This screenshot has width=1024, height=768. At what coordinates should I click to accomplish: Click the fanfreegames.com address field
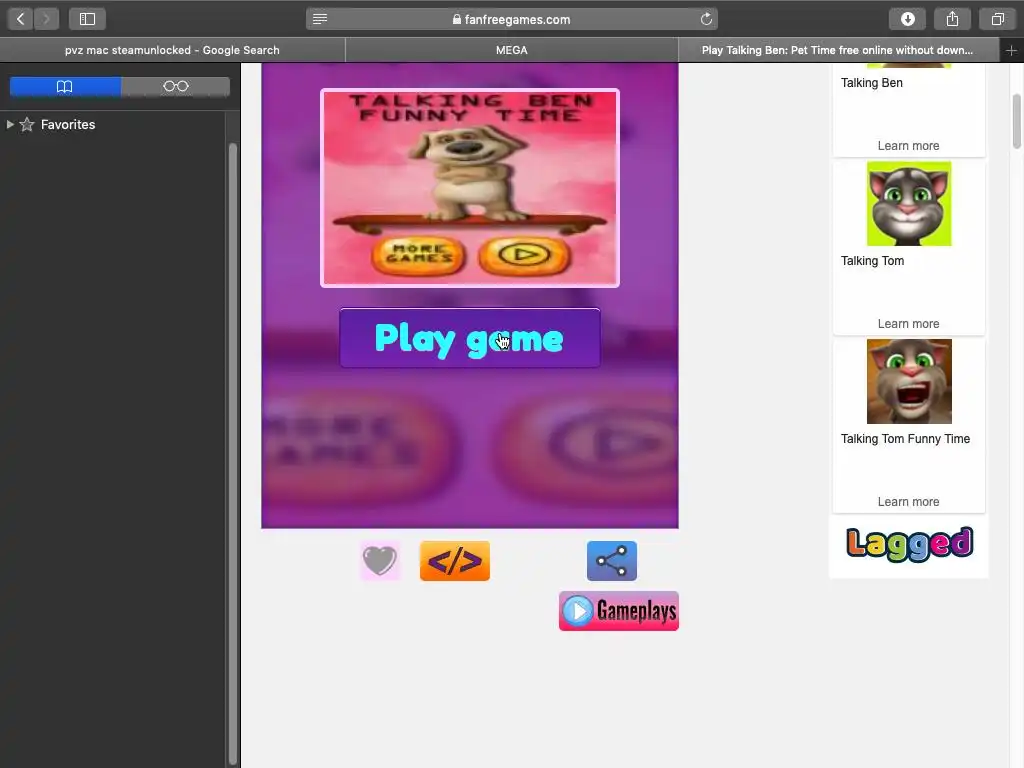(512, 19)
